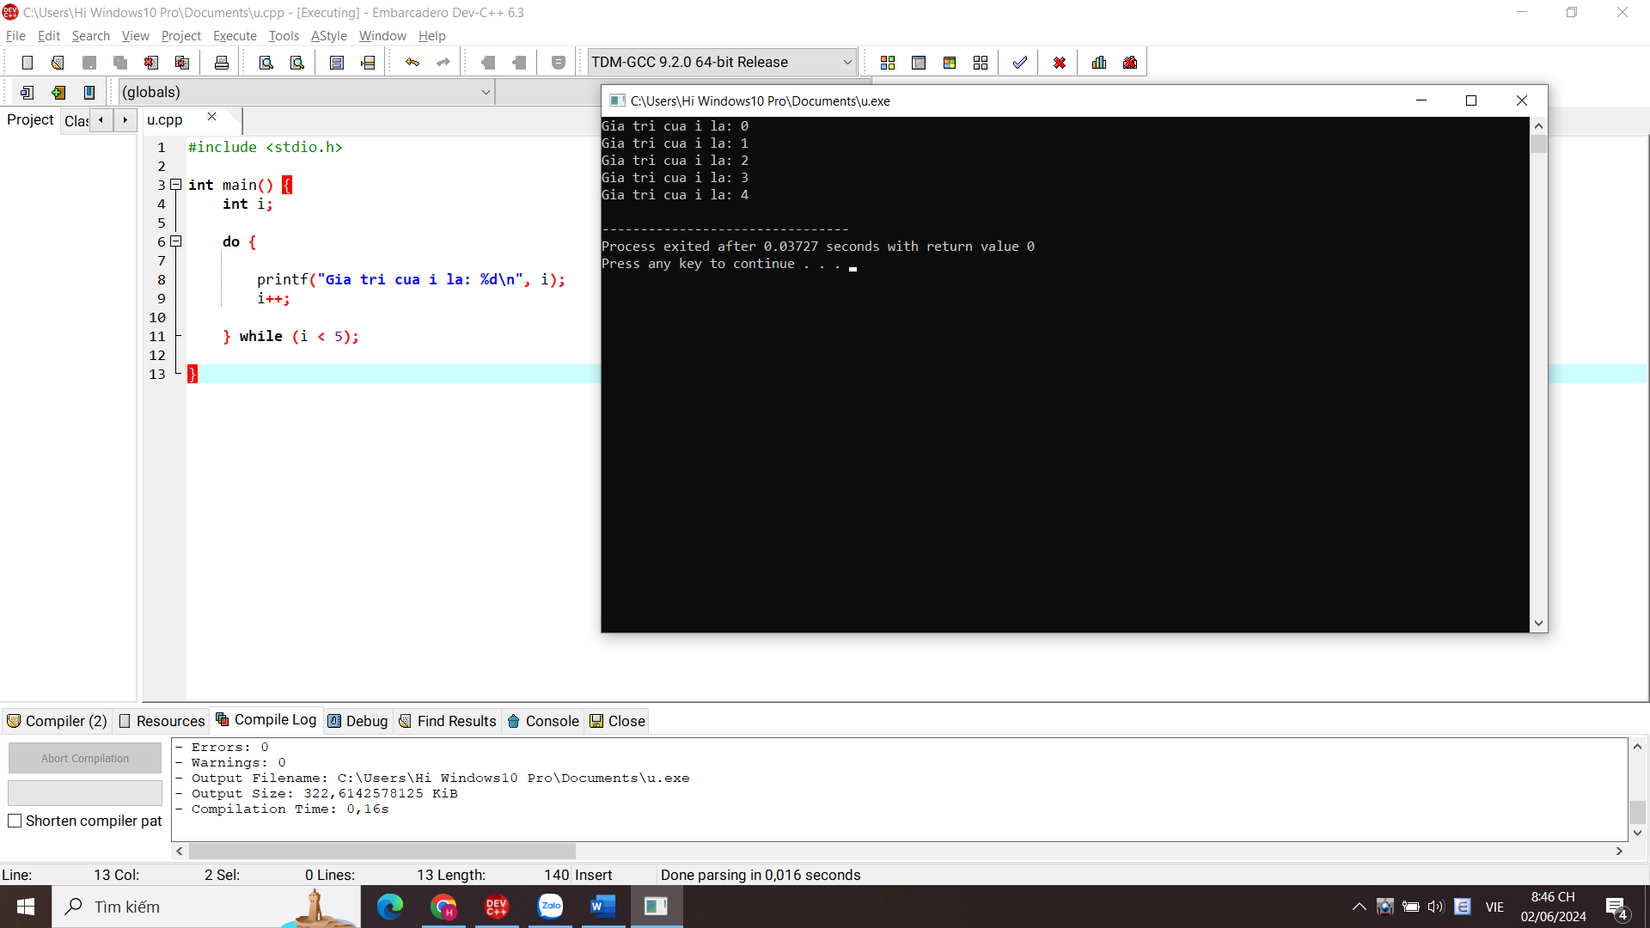This screenshot has height=928, width=1650.
Task: Collapse the do-while block fold marker
Action: click(176, 242)
